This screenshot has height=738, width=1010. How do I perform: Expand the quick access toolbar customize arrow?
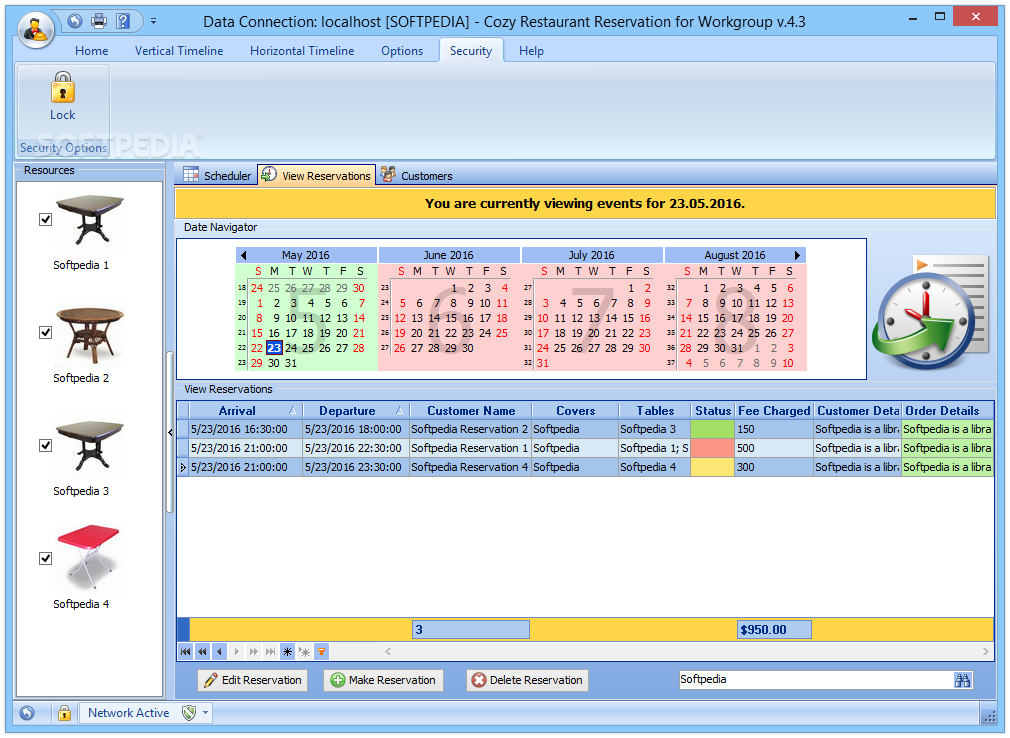153,21
